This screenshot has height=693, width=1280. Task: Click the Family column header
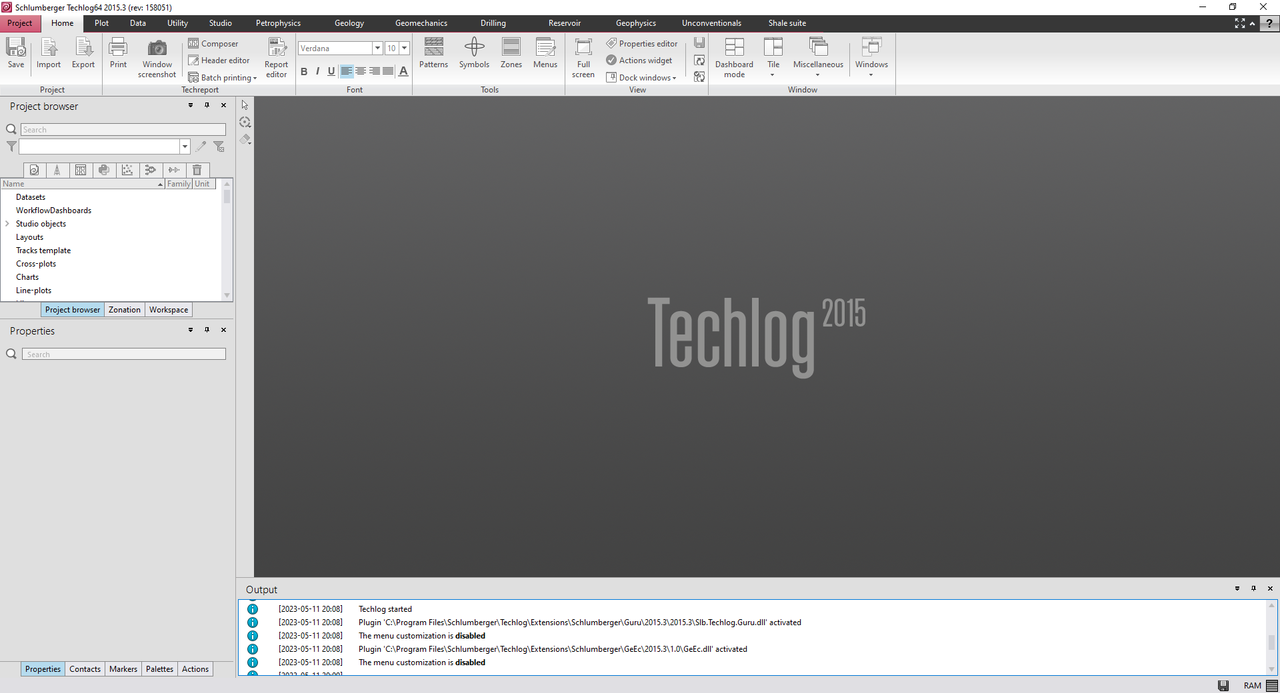click(178, 184)
